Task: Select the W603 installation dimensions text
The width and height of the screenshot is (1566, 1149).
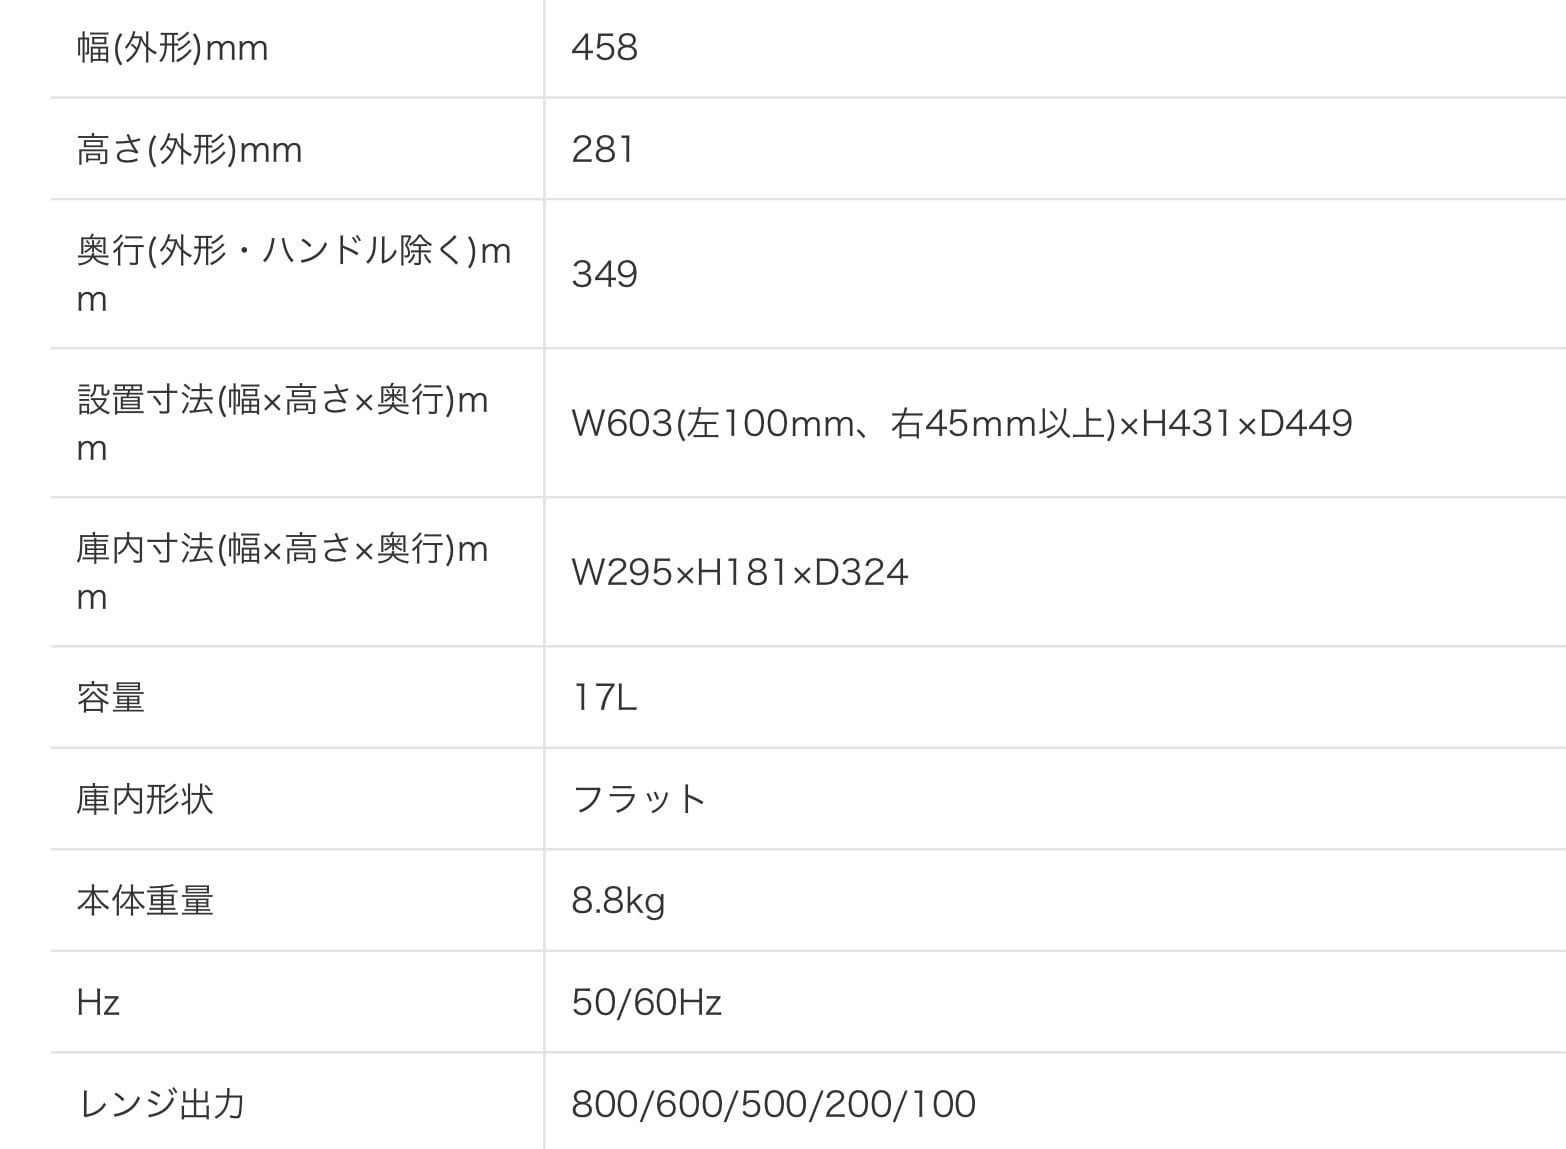Action: tap(961, 423)
